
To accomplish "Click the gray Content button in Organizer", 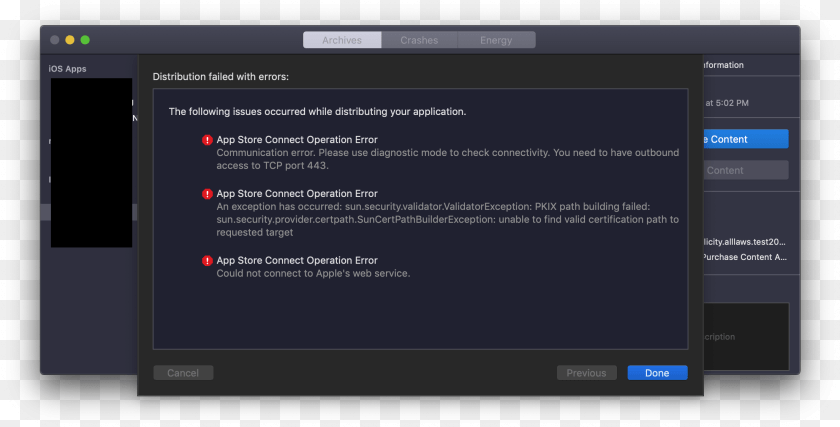I will tap(746, 170).
